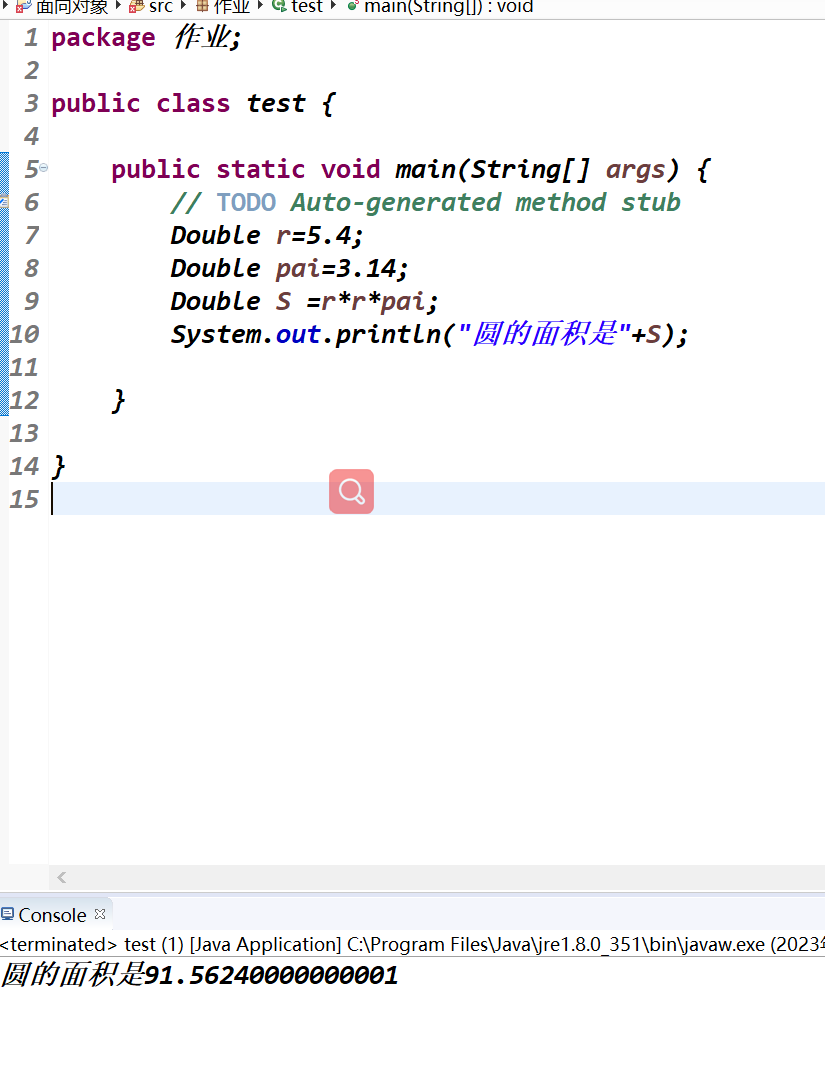Click 'System' on line 10

(x=216, y=335)
